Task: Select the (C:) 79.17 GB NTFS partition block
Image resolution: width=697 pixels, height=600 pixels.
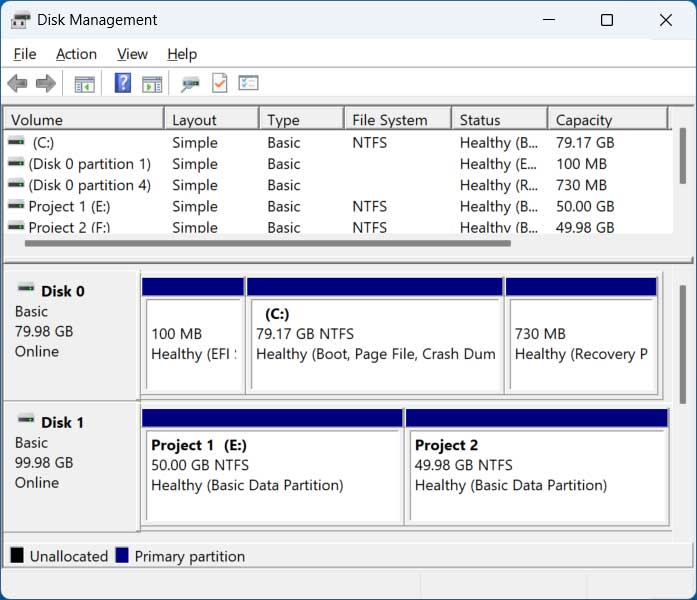Action: click(375, 336)
